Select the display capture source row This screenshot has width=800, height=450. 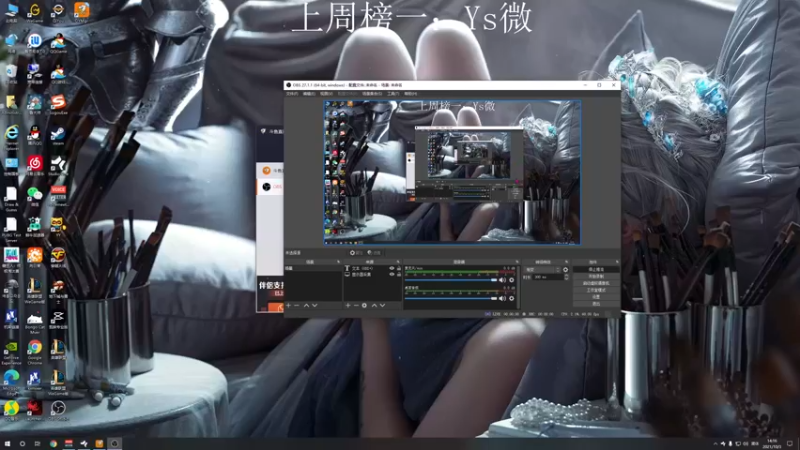click(372, 274)
